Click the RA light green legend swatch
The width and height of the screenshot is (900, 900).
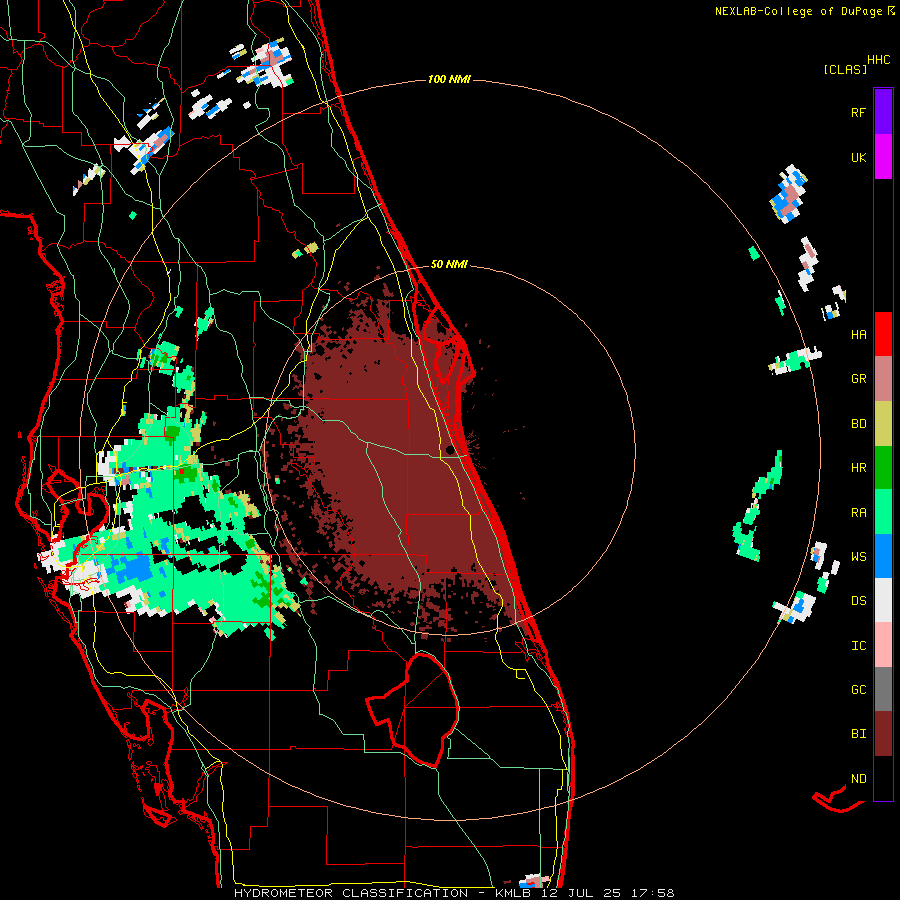(883, 512)
